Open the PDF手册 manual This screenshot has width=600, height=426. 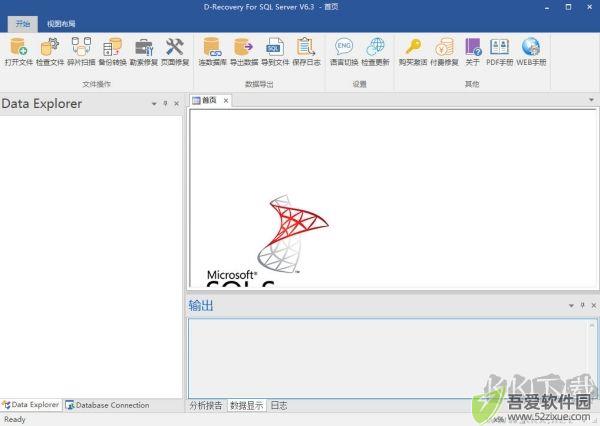499,52
